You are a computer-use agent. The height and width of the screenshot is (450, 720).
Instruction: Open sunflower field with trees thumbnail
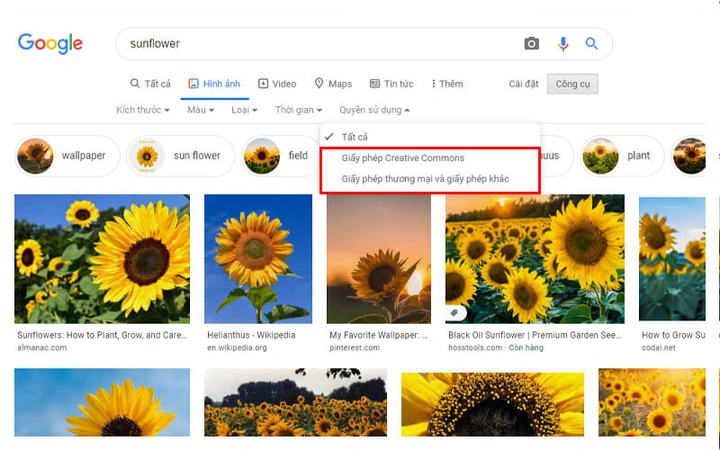296,402
